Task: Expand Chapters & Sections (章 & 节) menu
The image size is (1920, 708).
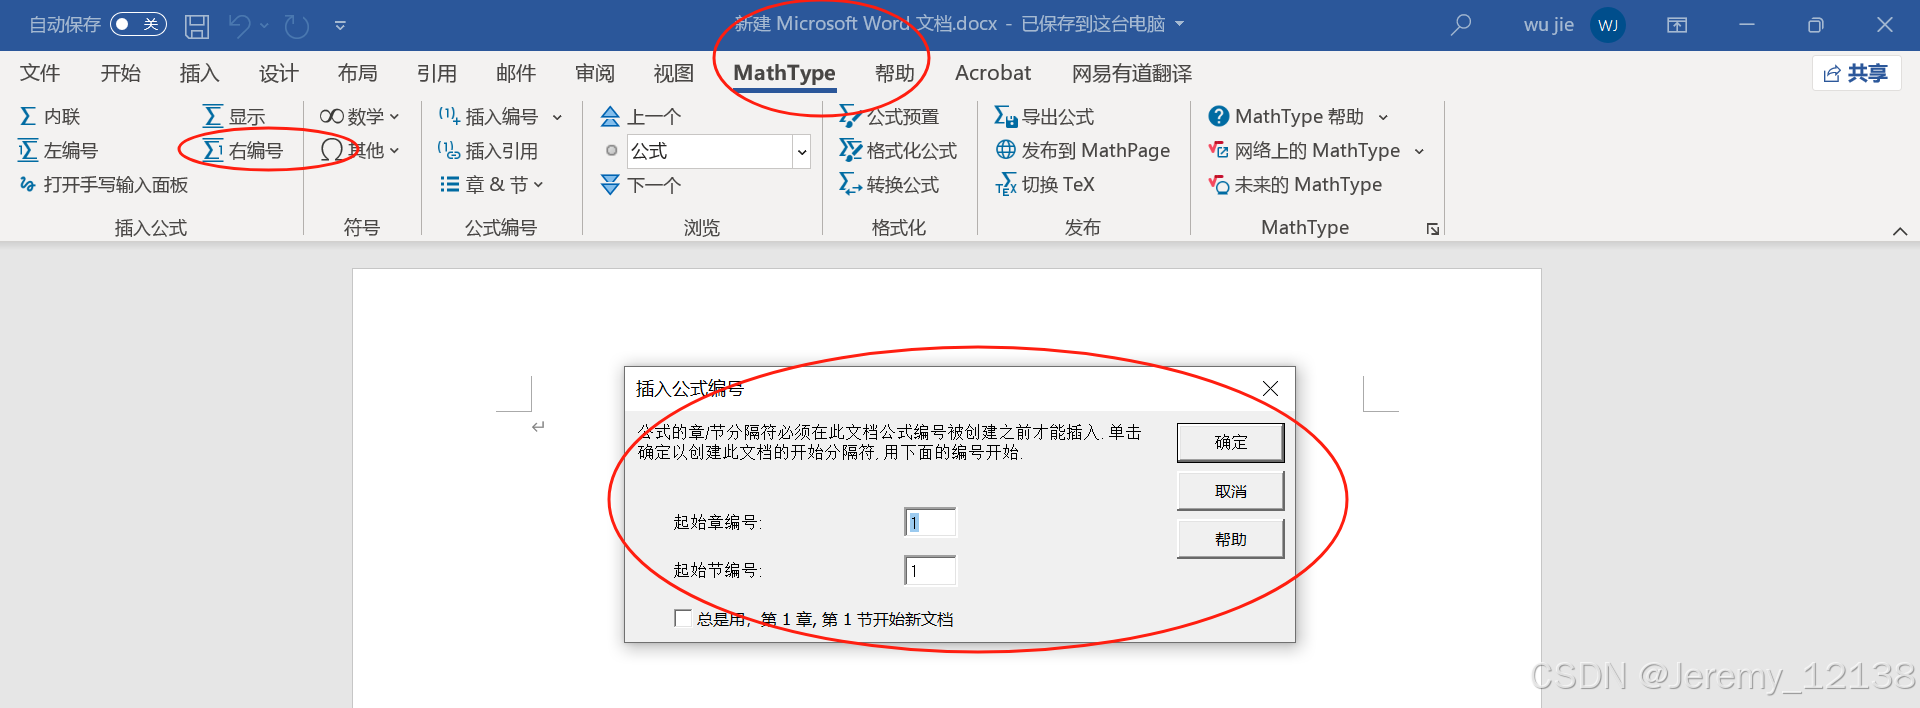Action: tap(492, 185)
